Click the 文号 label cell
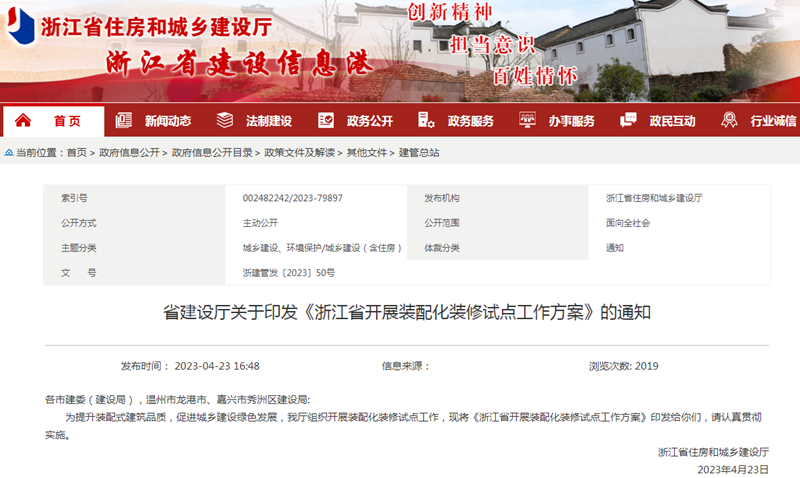This screenshot has width=800, height=478. tap(134, 273)
